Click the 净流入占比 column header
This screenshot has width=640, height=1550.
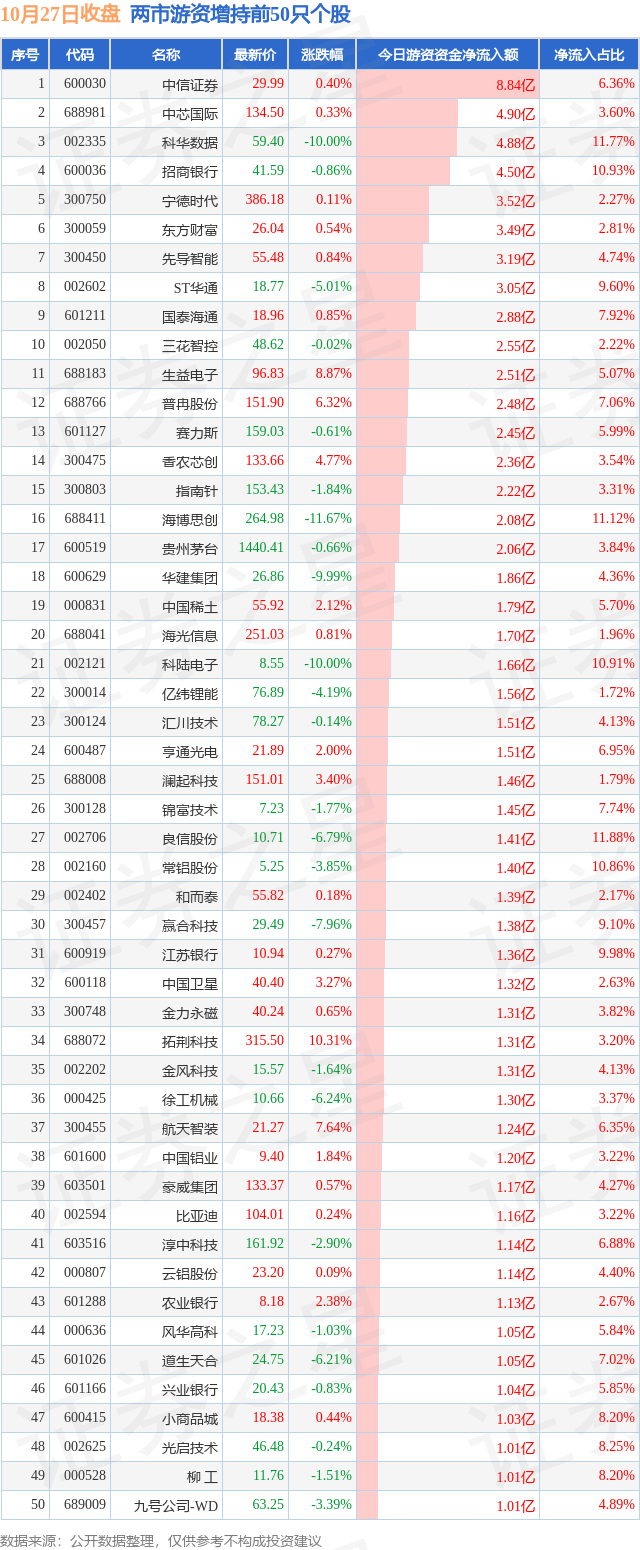[589, 55]
